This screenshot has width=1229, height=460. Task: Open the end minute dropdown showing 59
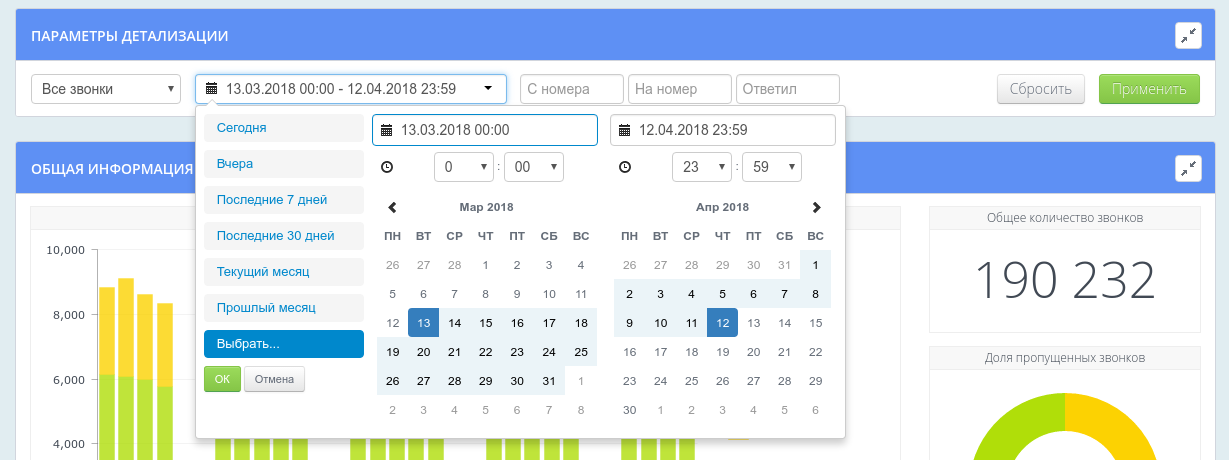pos(771,167)
